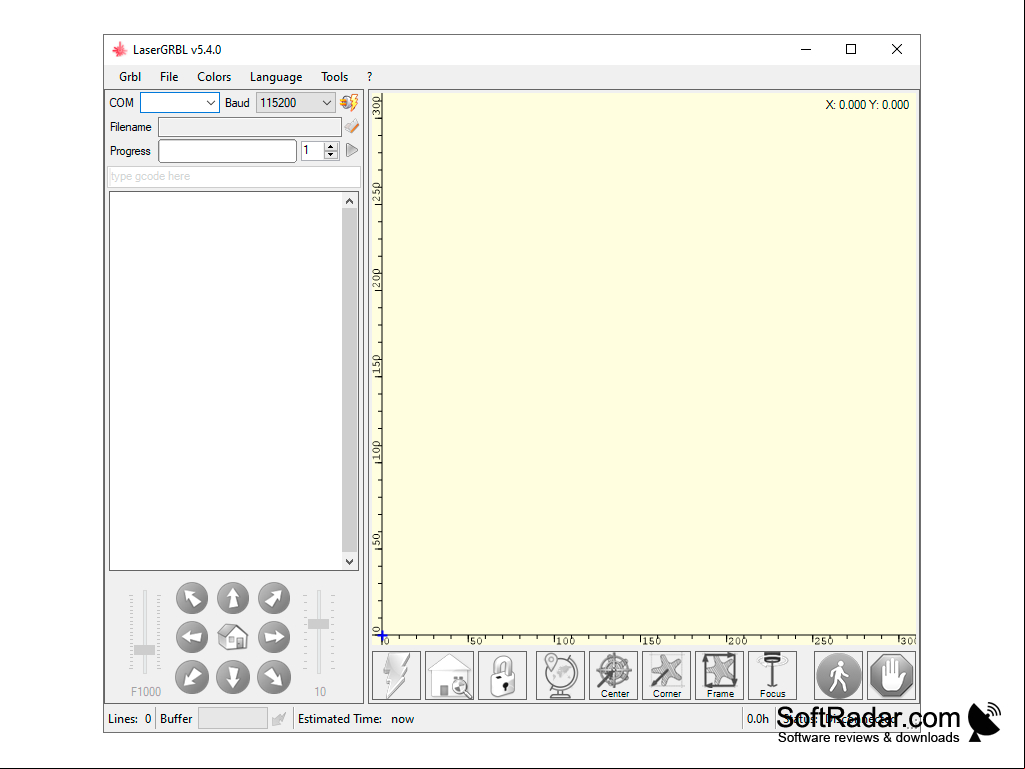Click the log scroll down arrow
Viewport: 1025px width, 769px height.
click(x=350, y=561)
